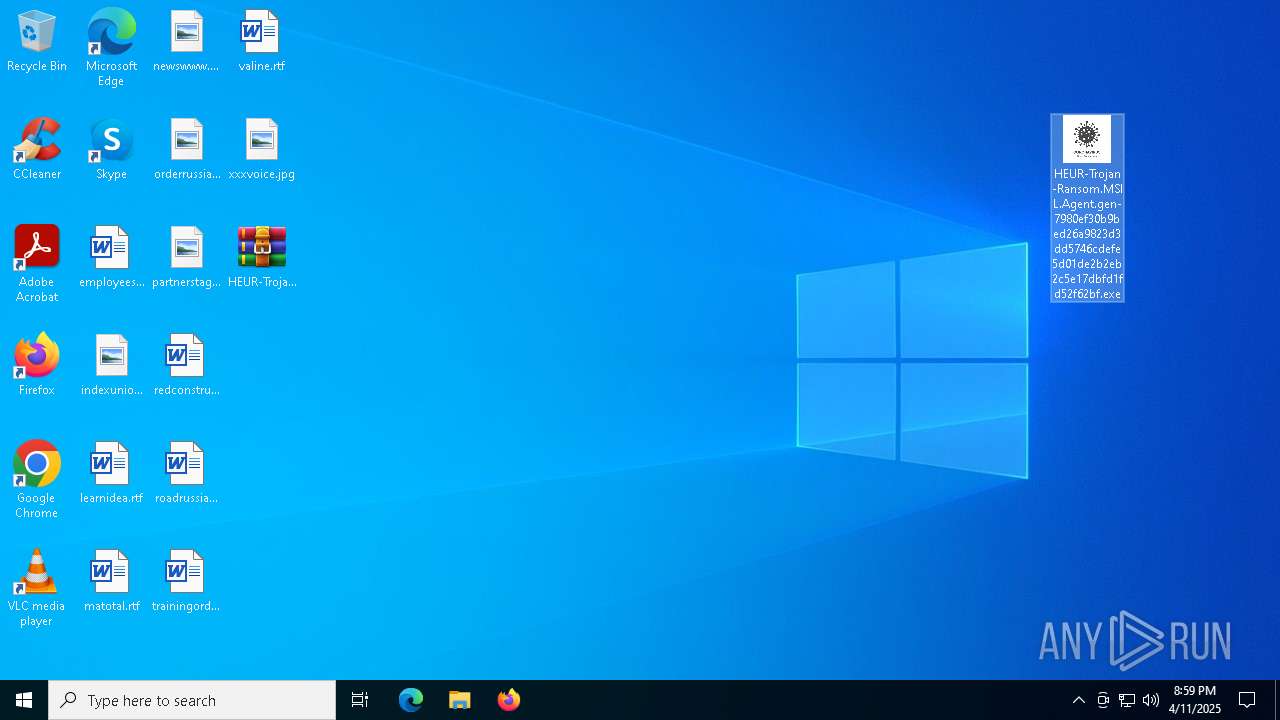1280x720 pixels.
Task: Select the HEUR-Trojan-Ransom .exe file icon
Action: pyautogui.click(x=1087, y=208)
